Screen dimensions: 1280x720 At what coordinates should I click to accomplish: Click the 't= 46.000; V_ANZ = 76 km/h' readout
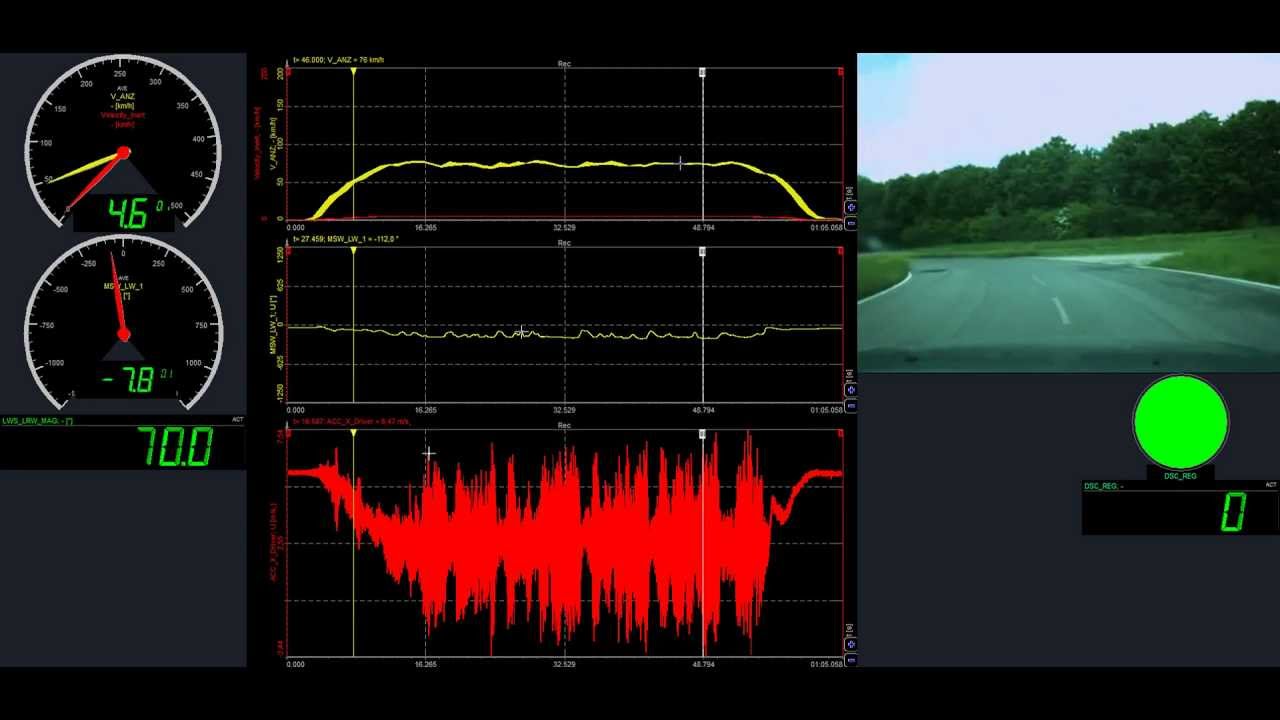[x=337, y=60]
